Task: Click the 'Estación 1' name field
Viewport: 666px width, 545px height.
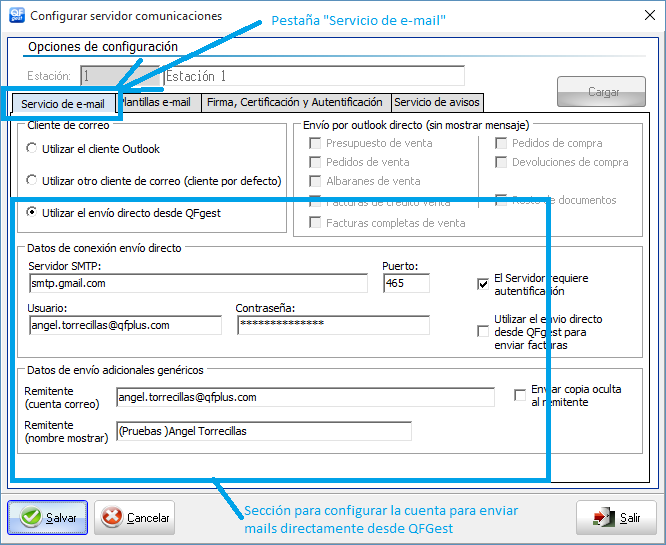Action: pos(314,76)
